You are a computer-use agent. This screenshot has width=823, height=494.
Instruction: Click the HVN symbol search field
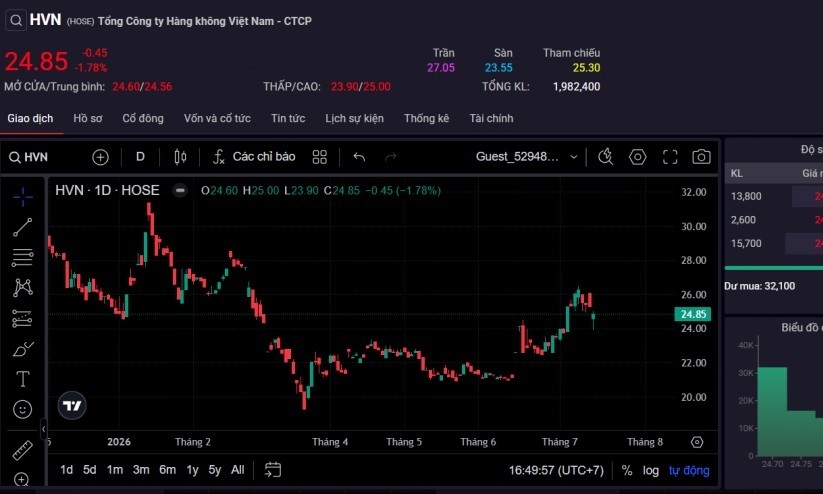[x=29, y=157]
